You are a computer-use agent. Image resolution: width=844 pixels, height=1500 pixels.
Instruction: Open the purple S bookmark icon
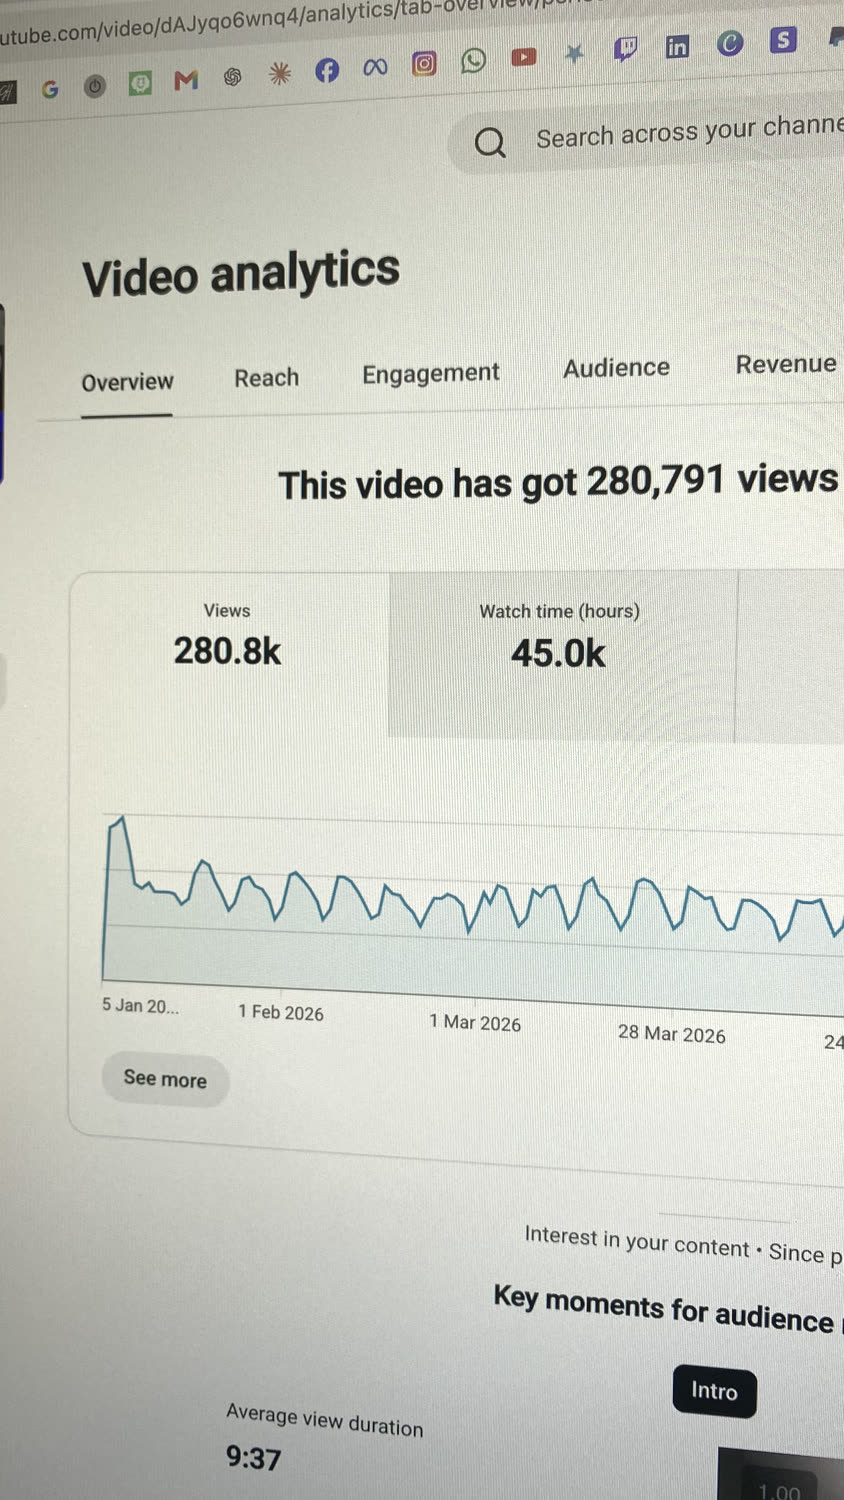pos(783,40)
